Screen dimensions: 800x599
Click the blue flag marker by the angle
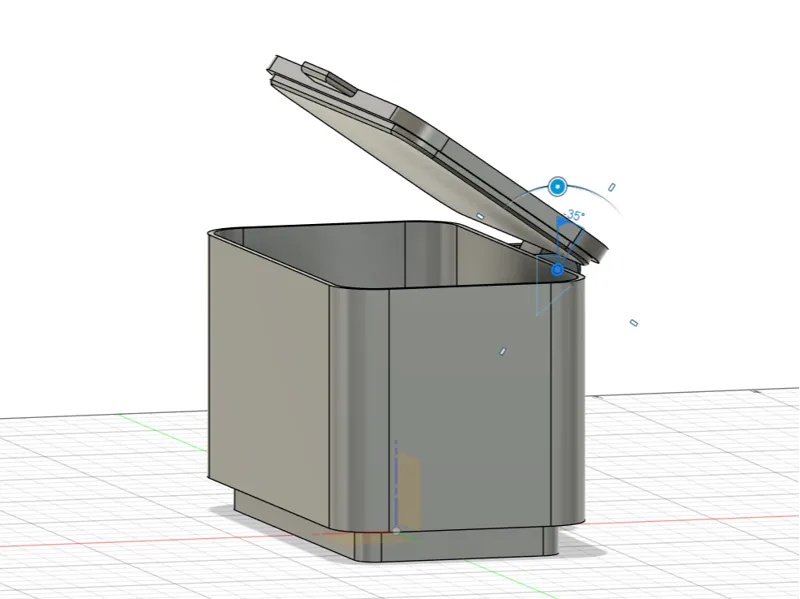click(x=562, y=222)
